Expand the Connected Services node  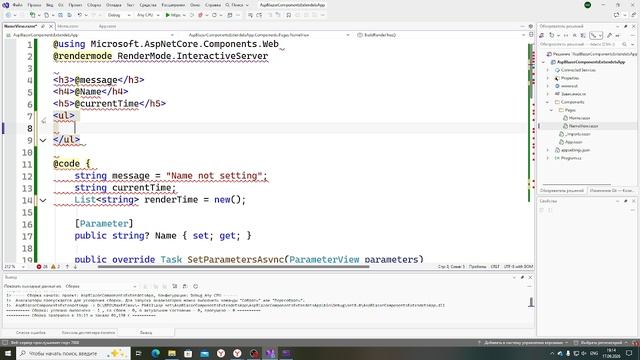click(548, 70)
